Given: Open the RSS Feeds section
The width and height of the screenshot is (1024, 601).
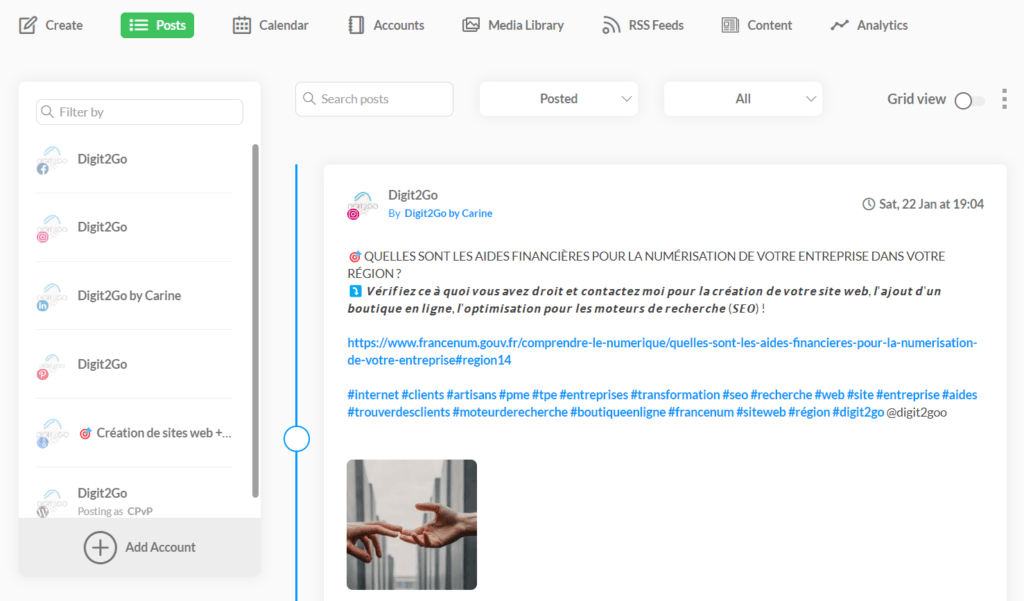Looking at the screenshot, I should point(643,24).
